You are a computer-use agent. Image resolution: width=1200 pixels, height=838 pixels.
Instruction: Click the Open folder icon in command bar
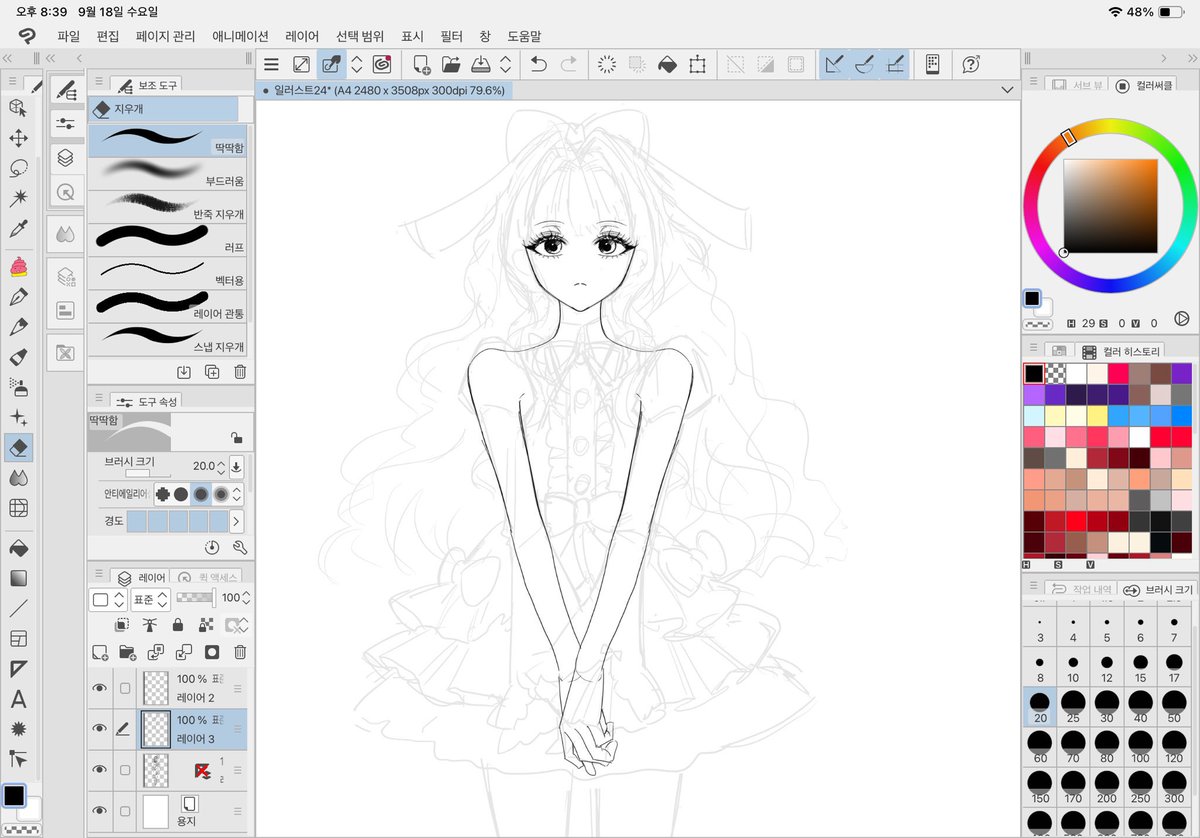[451, 65]
